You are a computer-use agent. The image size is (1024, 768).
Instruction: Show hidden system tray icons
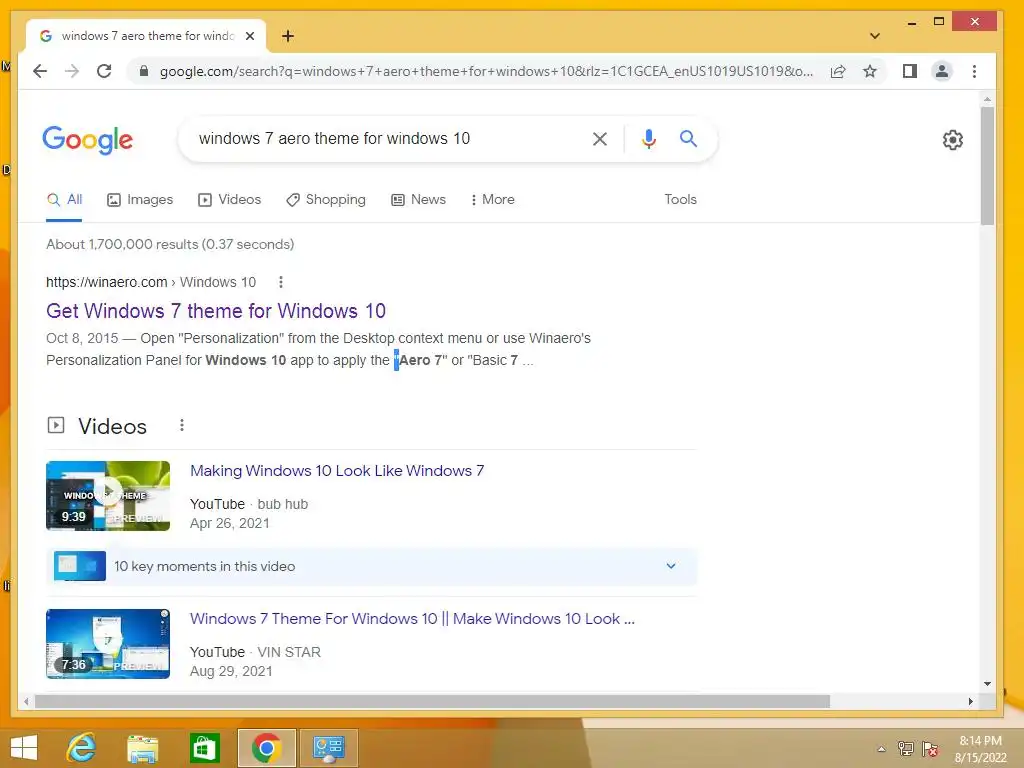coord(881,749)
